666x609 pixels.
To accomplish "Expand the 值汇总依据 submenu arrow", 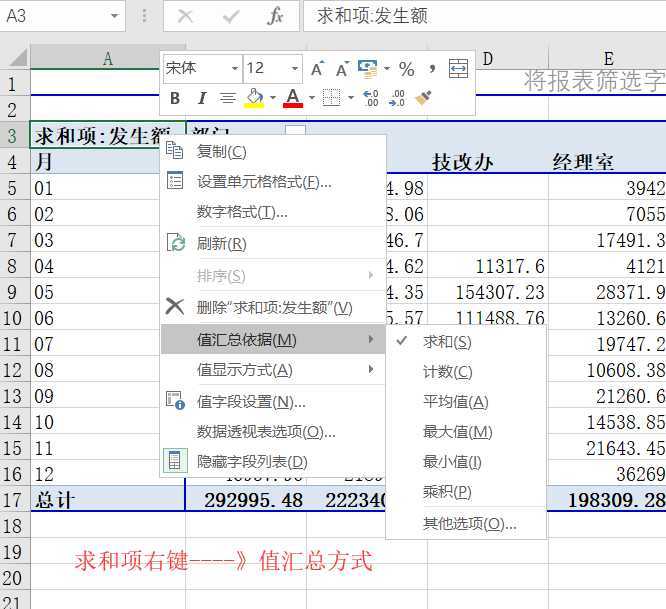I will tap(371, 339).
